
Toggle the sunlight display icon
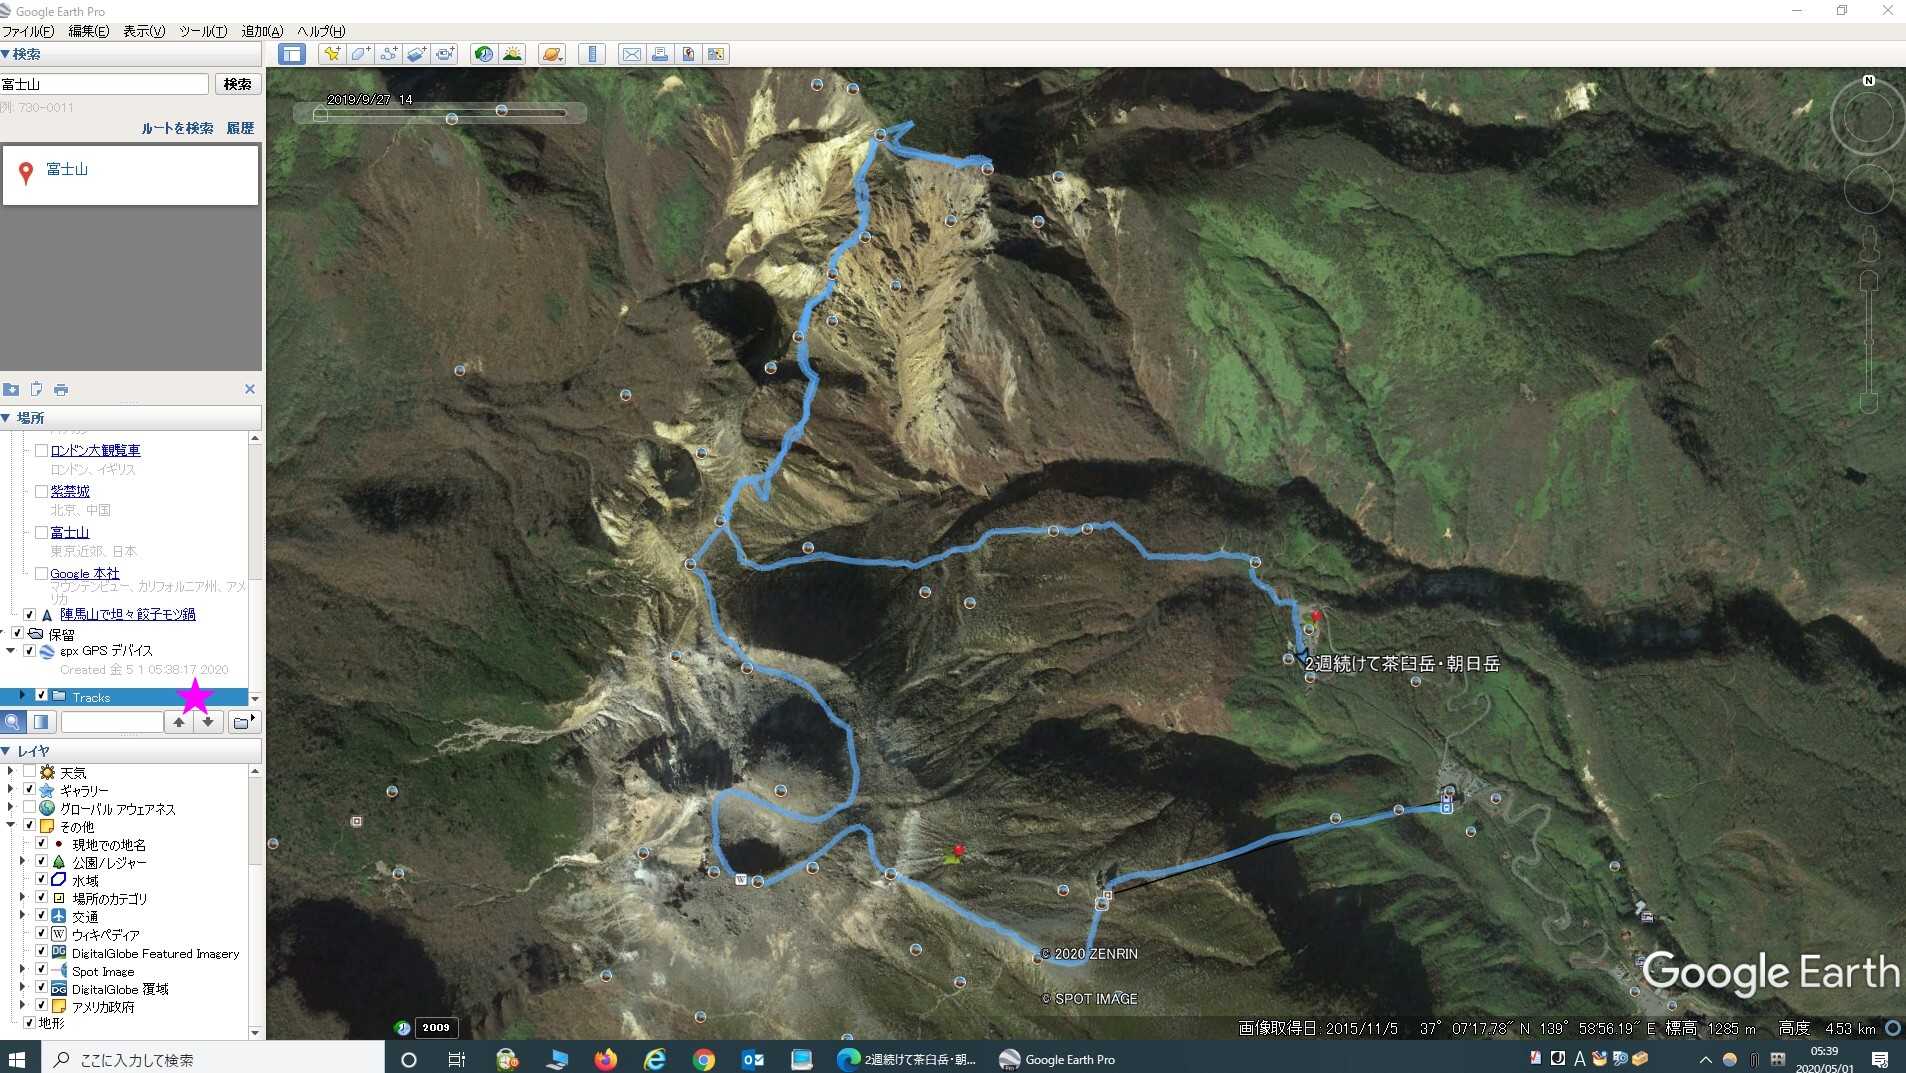coord(512,54)
